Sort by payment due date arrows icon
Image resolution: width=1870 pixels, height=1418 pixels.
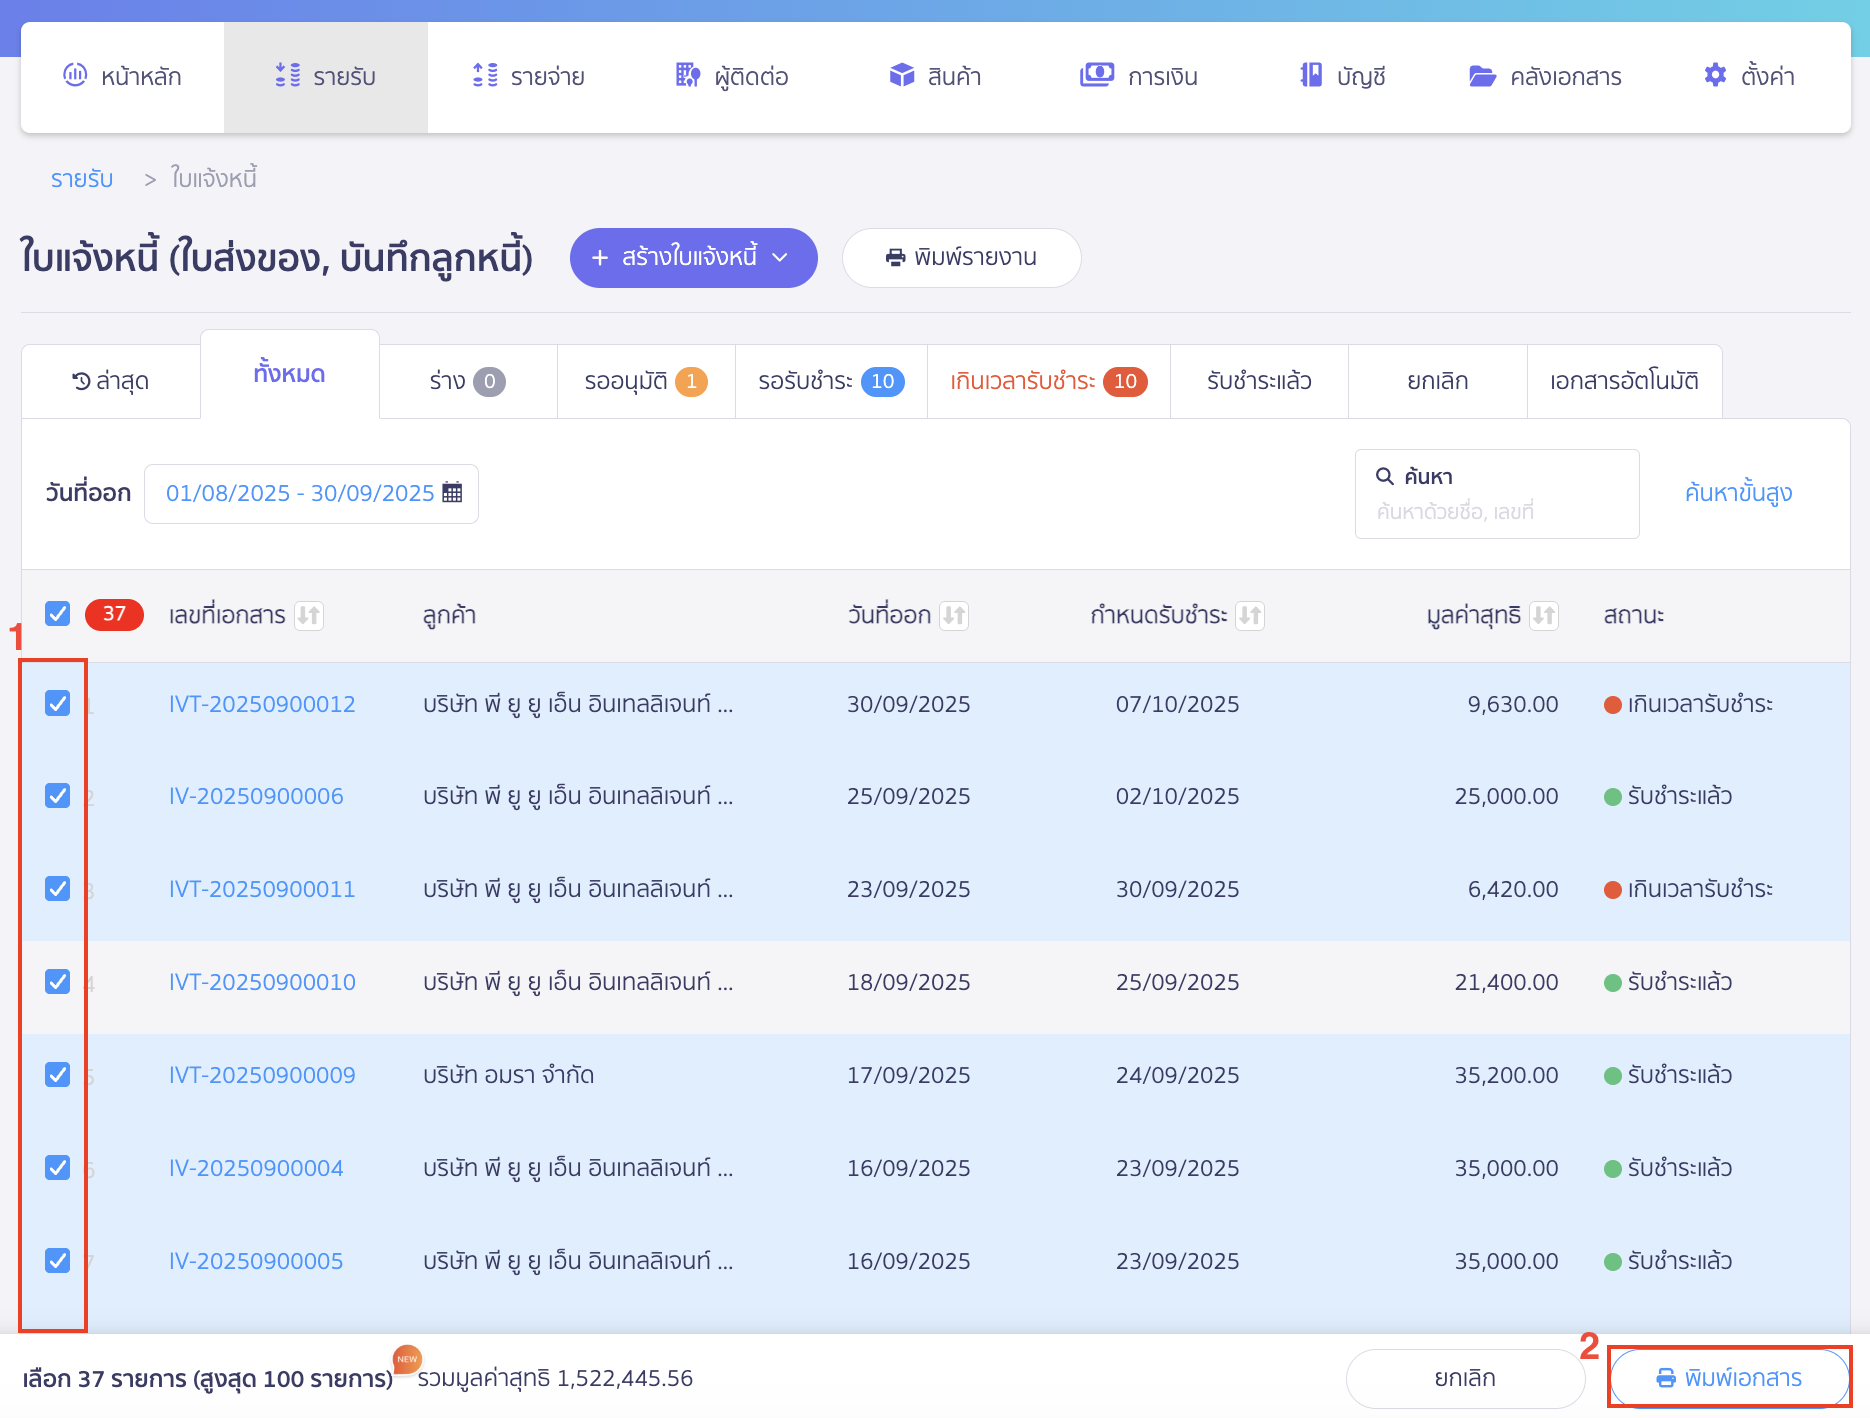pos(1250,615)
